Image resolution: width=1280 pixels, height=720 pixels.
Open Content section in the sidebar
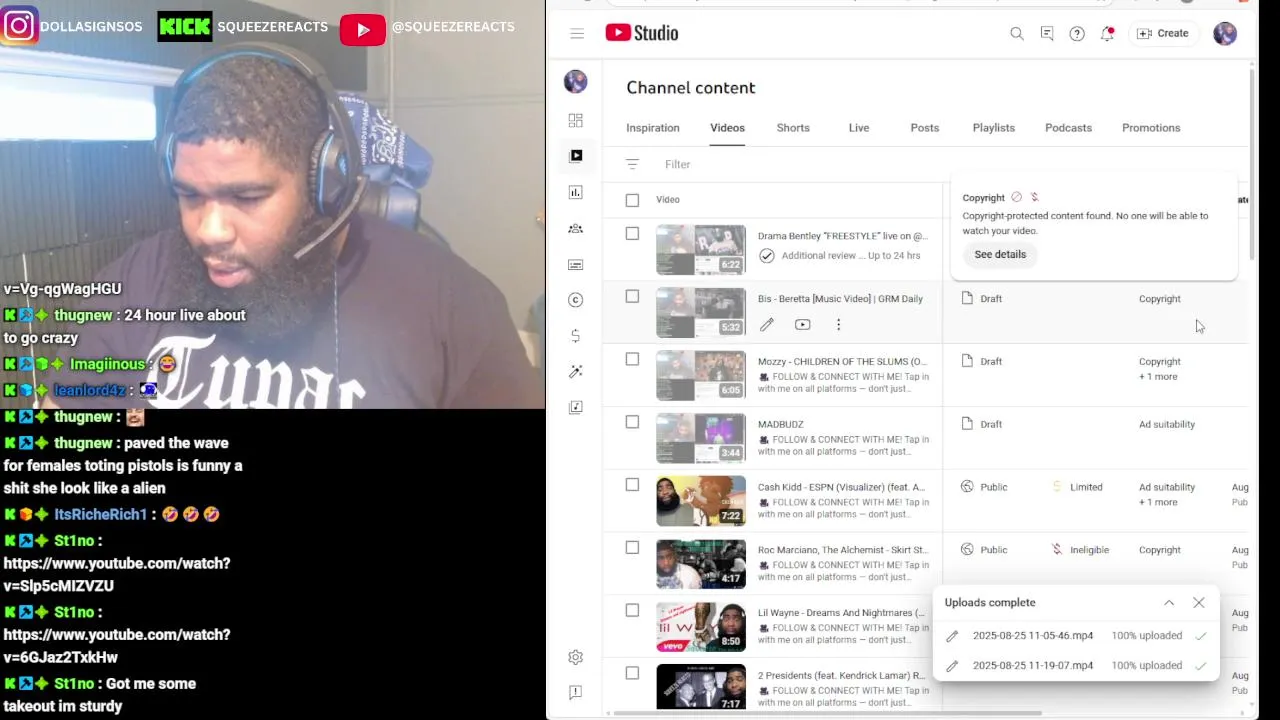[576, 156]
